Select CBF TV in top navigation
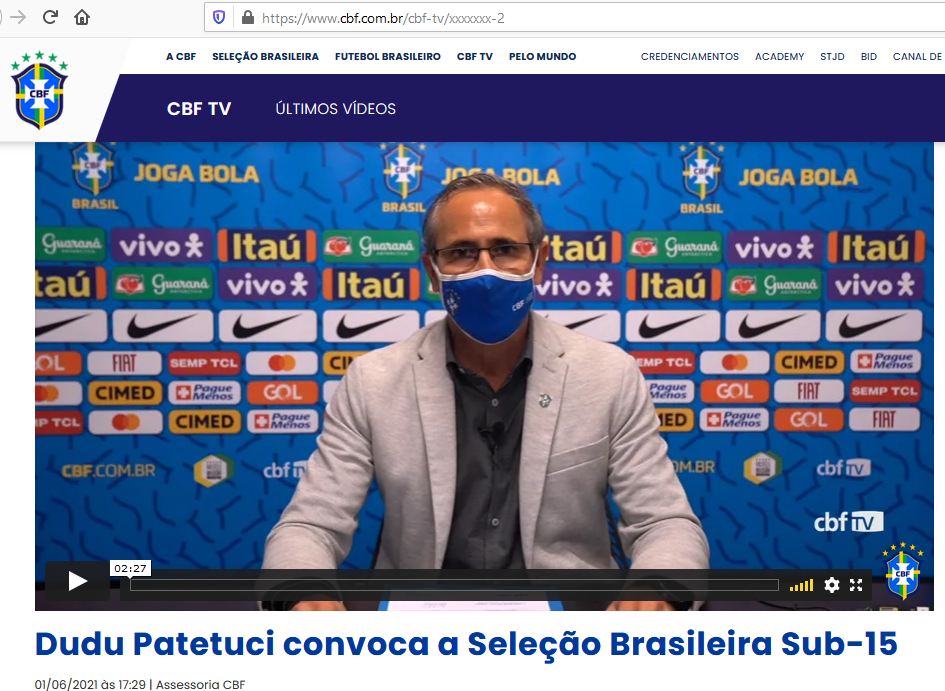The width and height of the screenshot is (945, 691). coord(474,57)
